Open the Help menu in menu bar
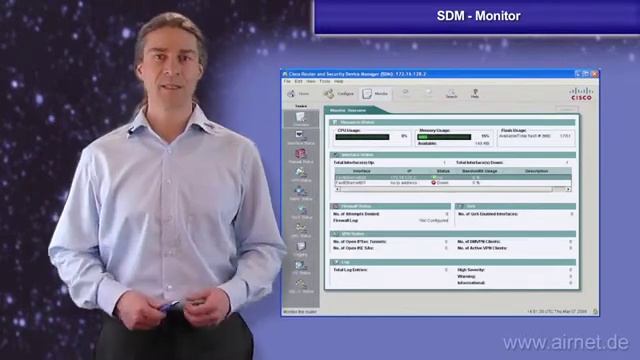Screen dimensions: 640x360 tap(339, 81)
